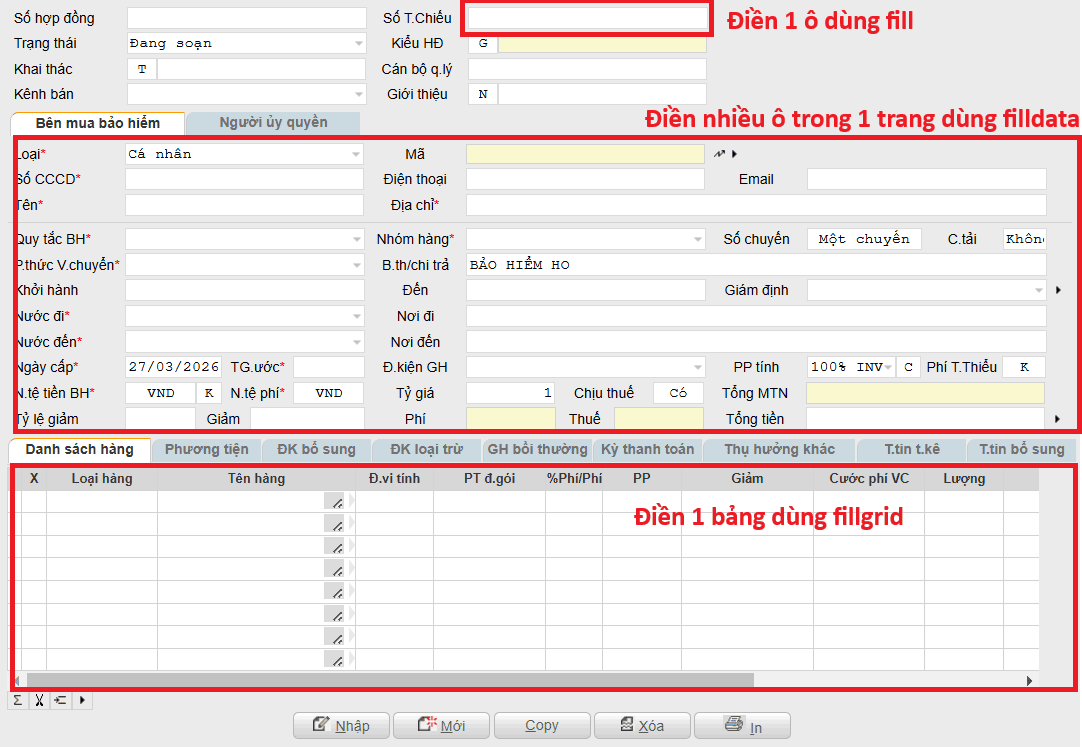
Task: Switch to the ĐK bổ sung tab
Action: coord(316,450)
